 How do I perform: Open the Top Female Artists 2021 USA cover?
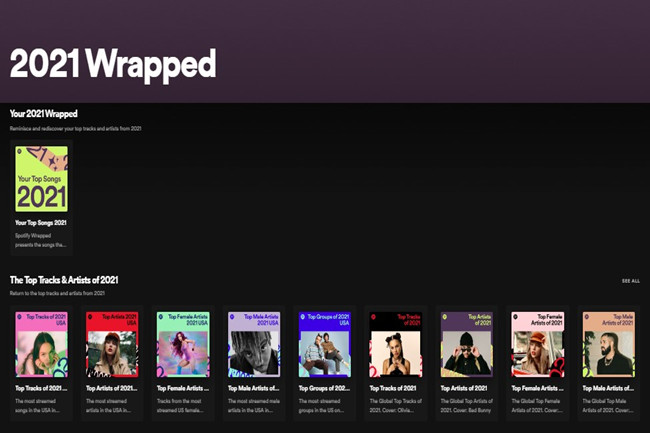coord(183,344)
